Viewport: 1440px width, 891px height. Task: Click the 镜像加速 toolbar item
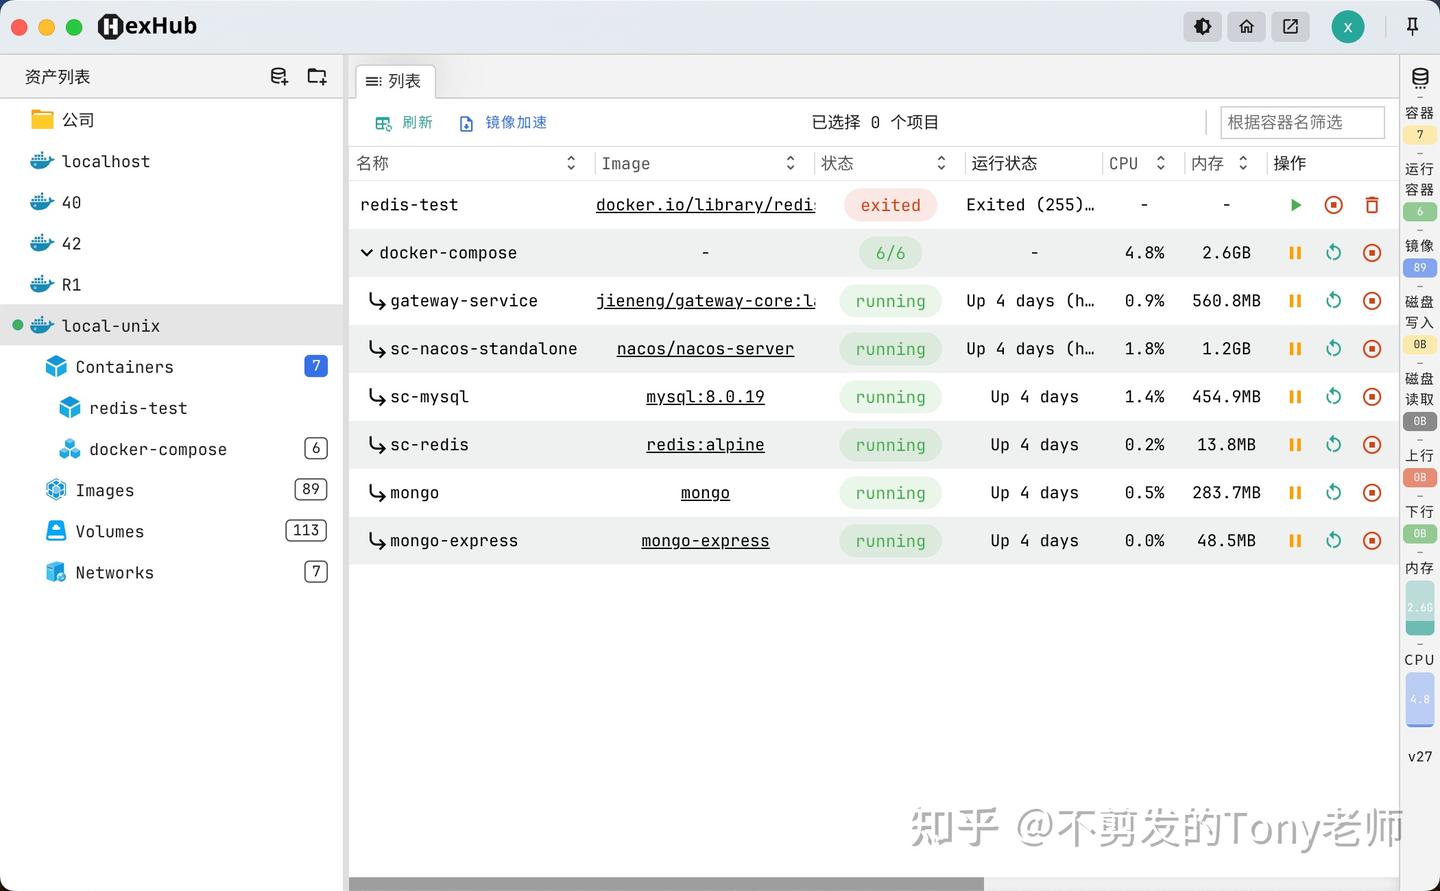point(504,122)
